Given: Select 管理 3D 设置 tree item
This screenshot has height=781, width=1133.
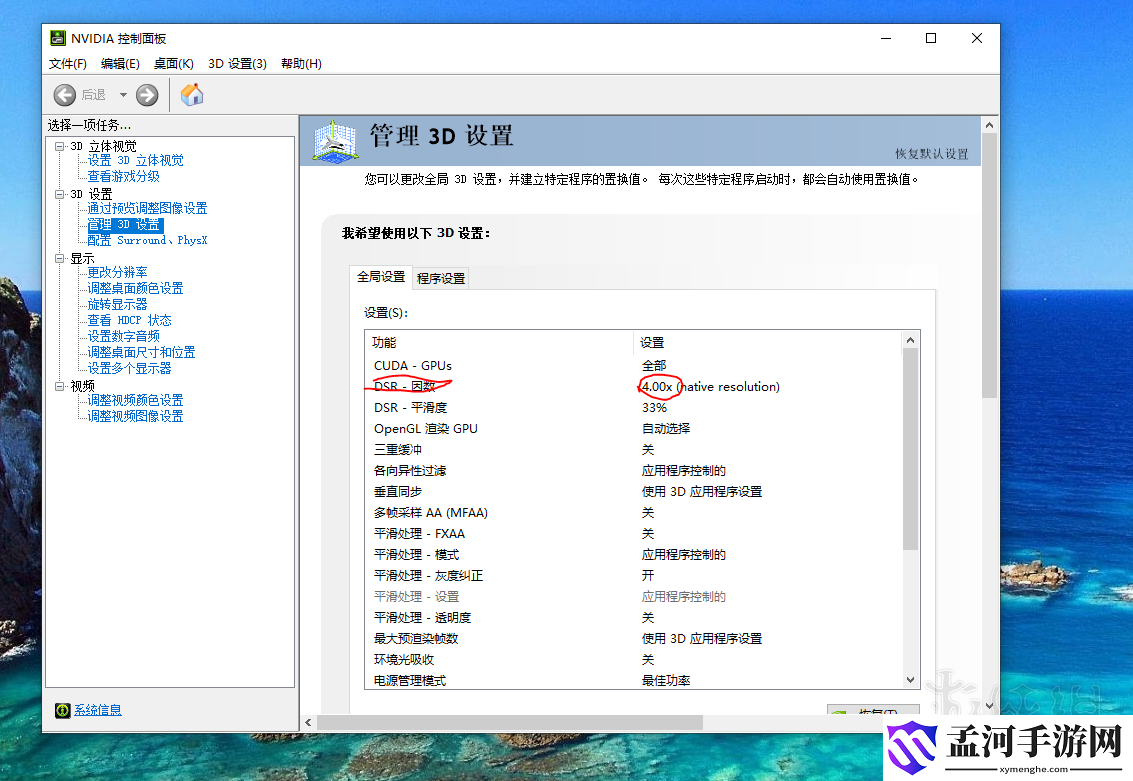Looking at the screenshot, I should point(126,225).
